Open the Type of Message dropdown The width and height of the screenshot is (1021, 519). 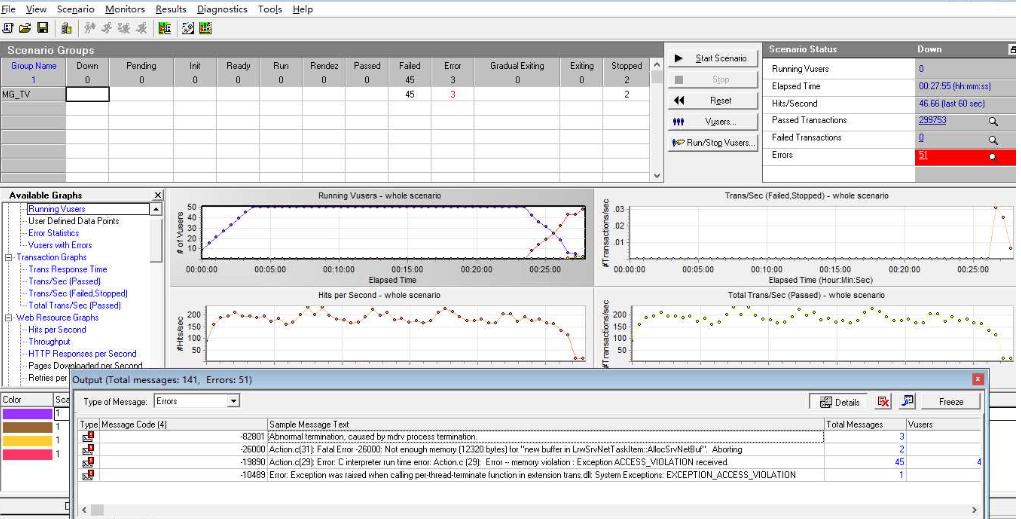233,401
